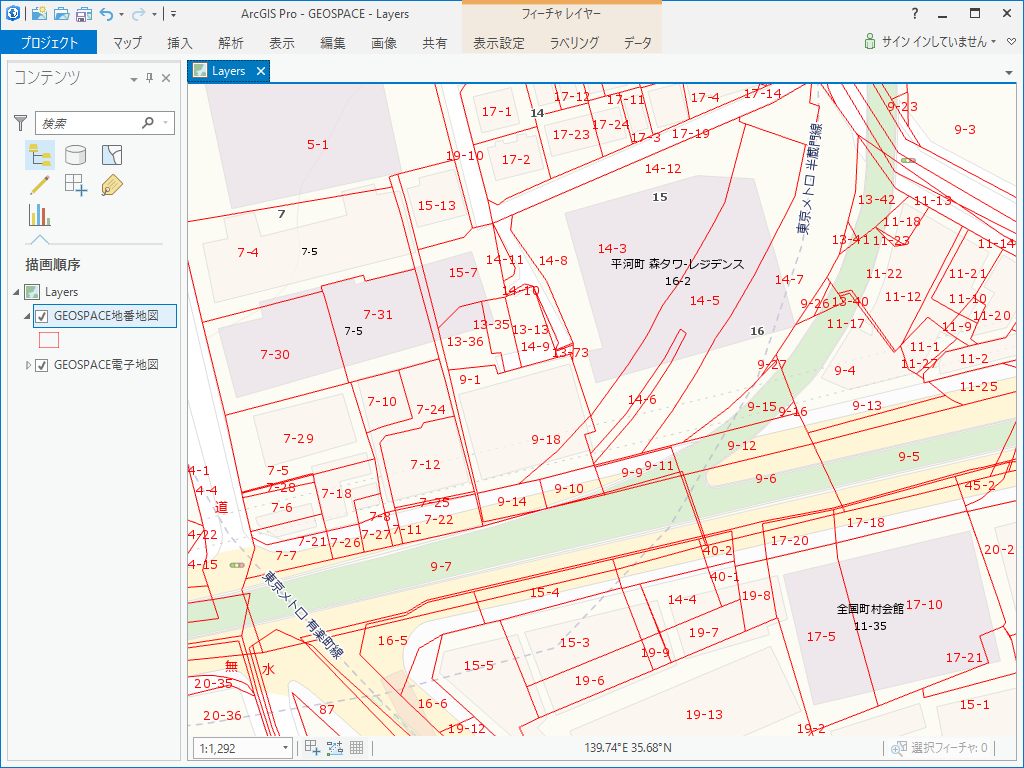The height and width of the screenshot is (768, 1024).
Task: Open the ArcGIS Pro help question mark
Action: point(915,13)
